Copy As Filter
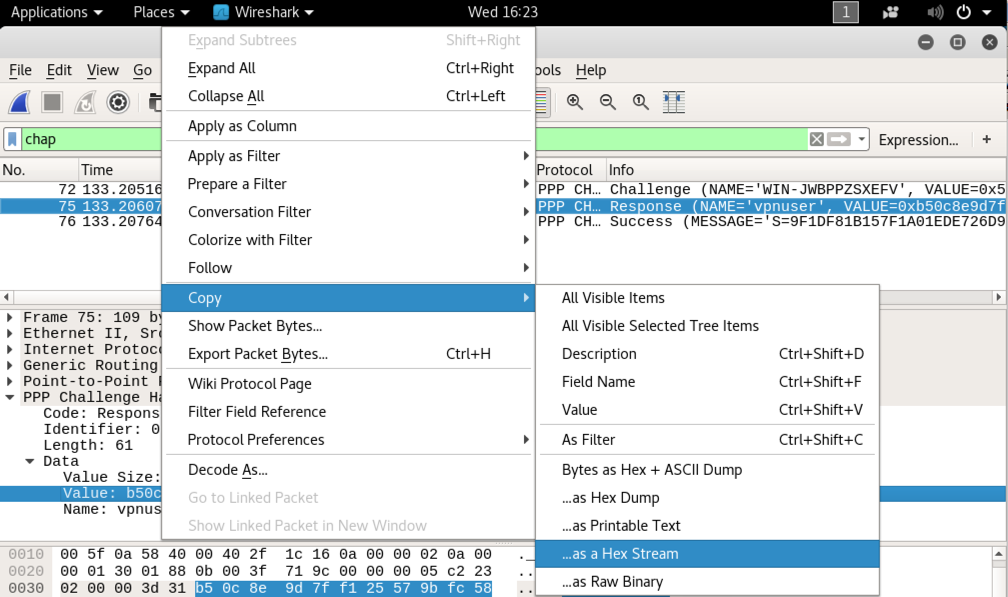1008x597 pixels. pos(707,440)
